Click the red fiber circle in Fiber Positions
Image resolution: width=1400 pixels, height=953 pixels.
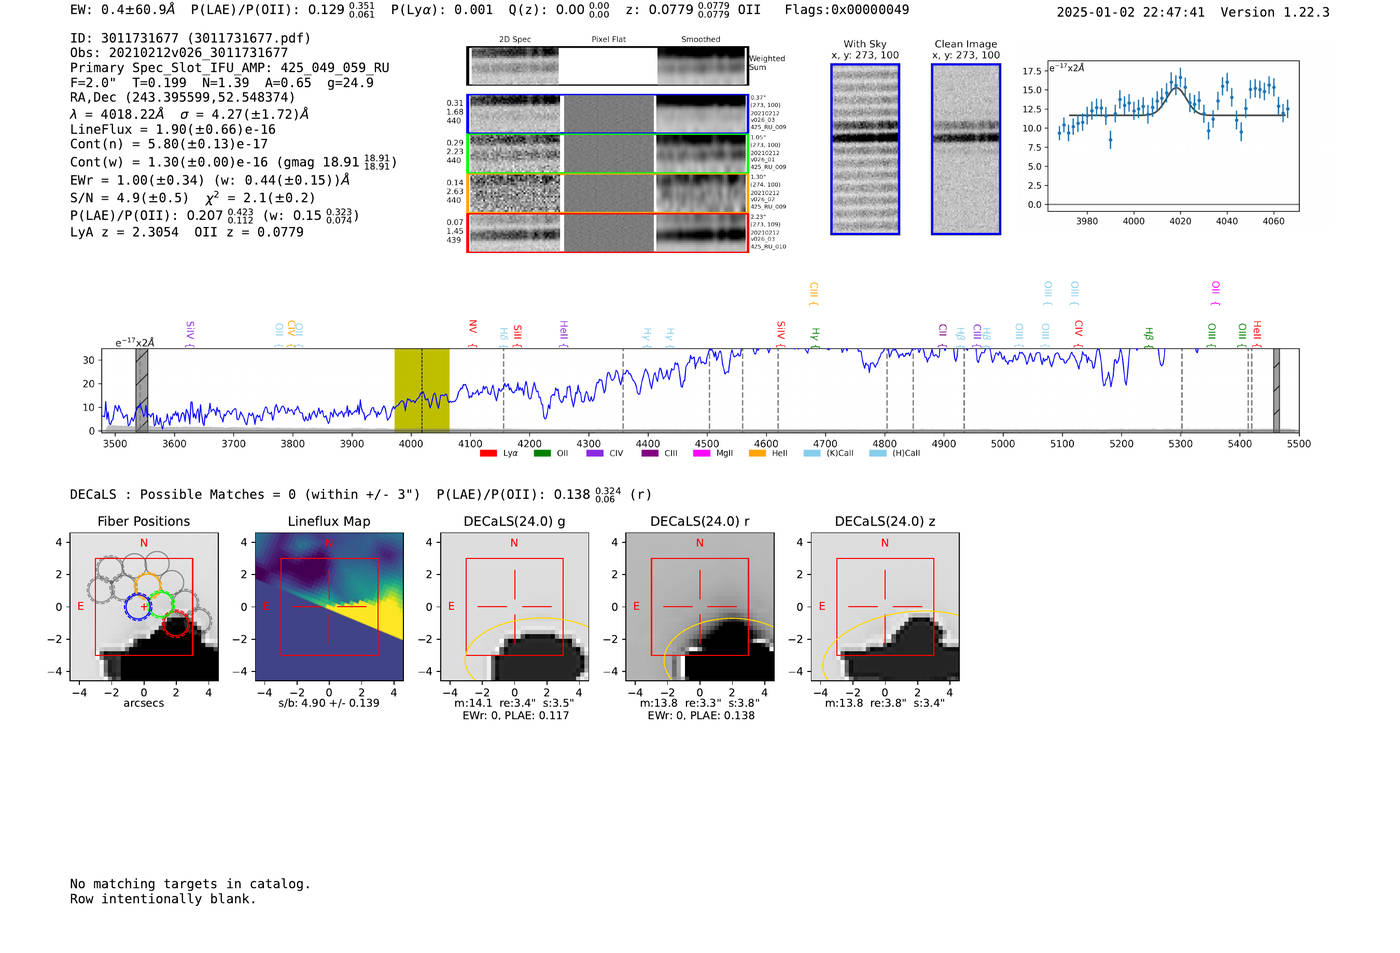click(176, 622)
